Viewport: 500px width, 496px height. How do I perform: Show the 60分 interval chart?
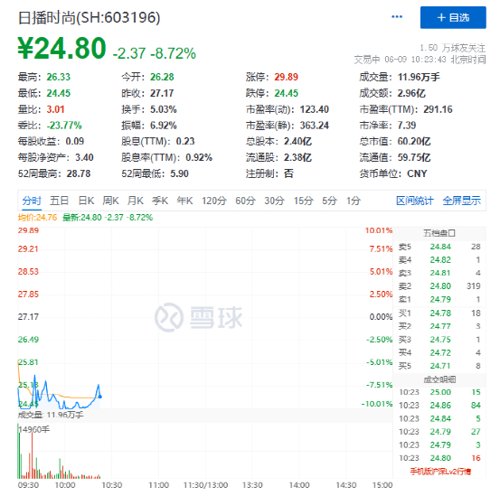click(x=245, y=201)
